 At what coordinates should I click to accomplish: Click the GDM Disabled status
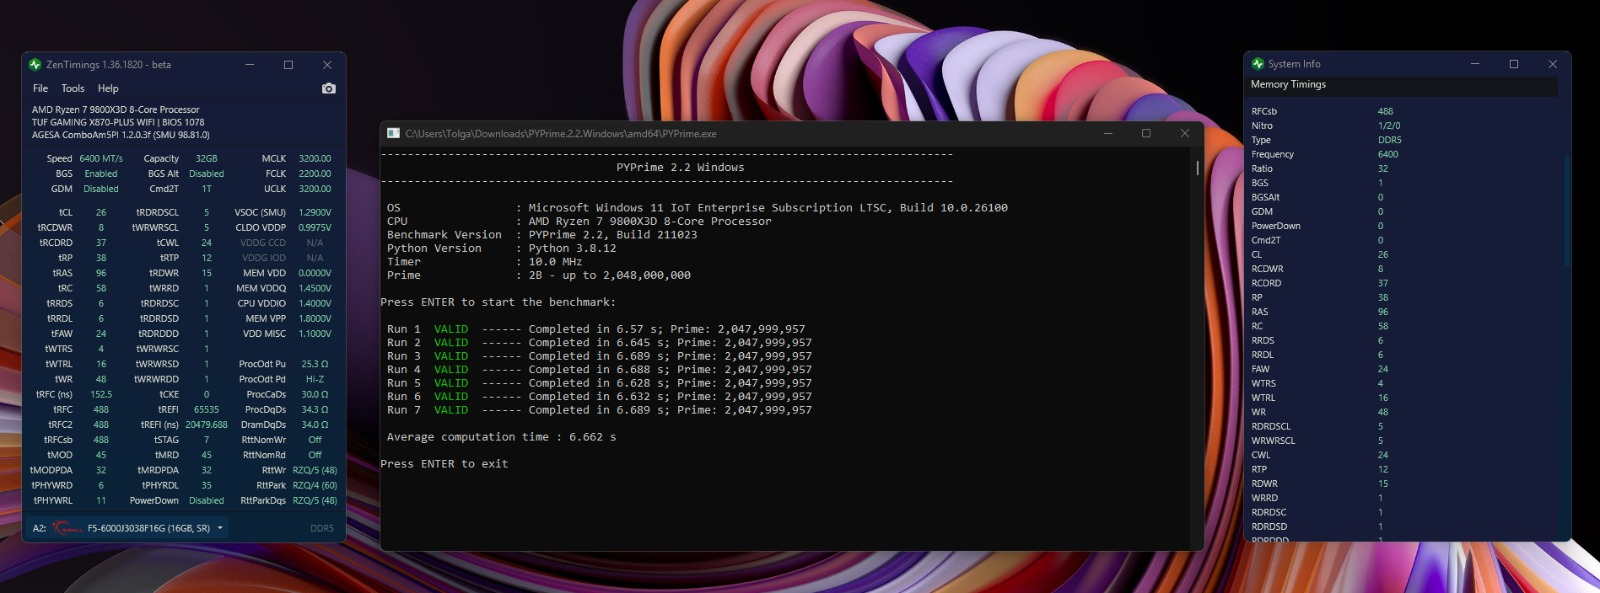[x=101, y=188]
